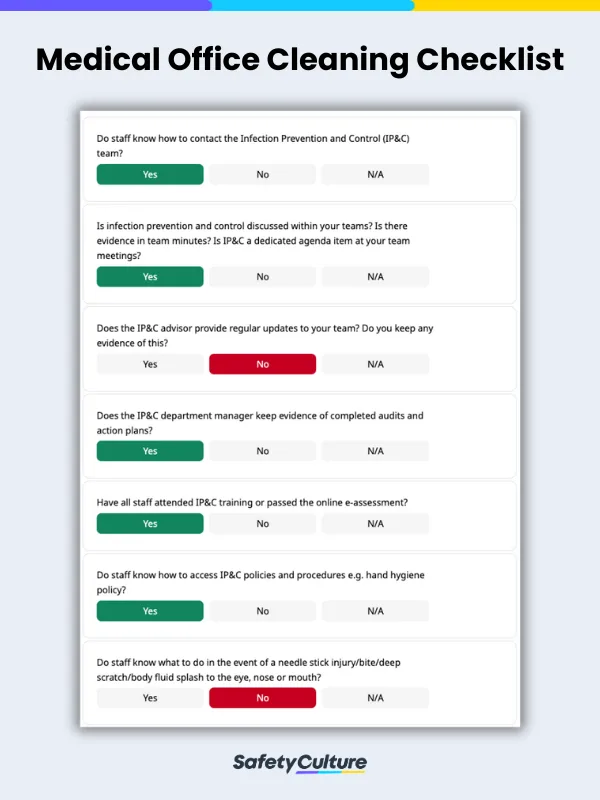Click the Medical Office Cleaning Checklist heading
Image resolution: width=600 pixels, height=800 pixels.
click(300, 60)
